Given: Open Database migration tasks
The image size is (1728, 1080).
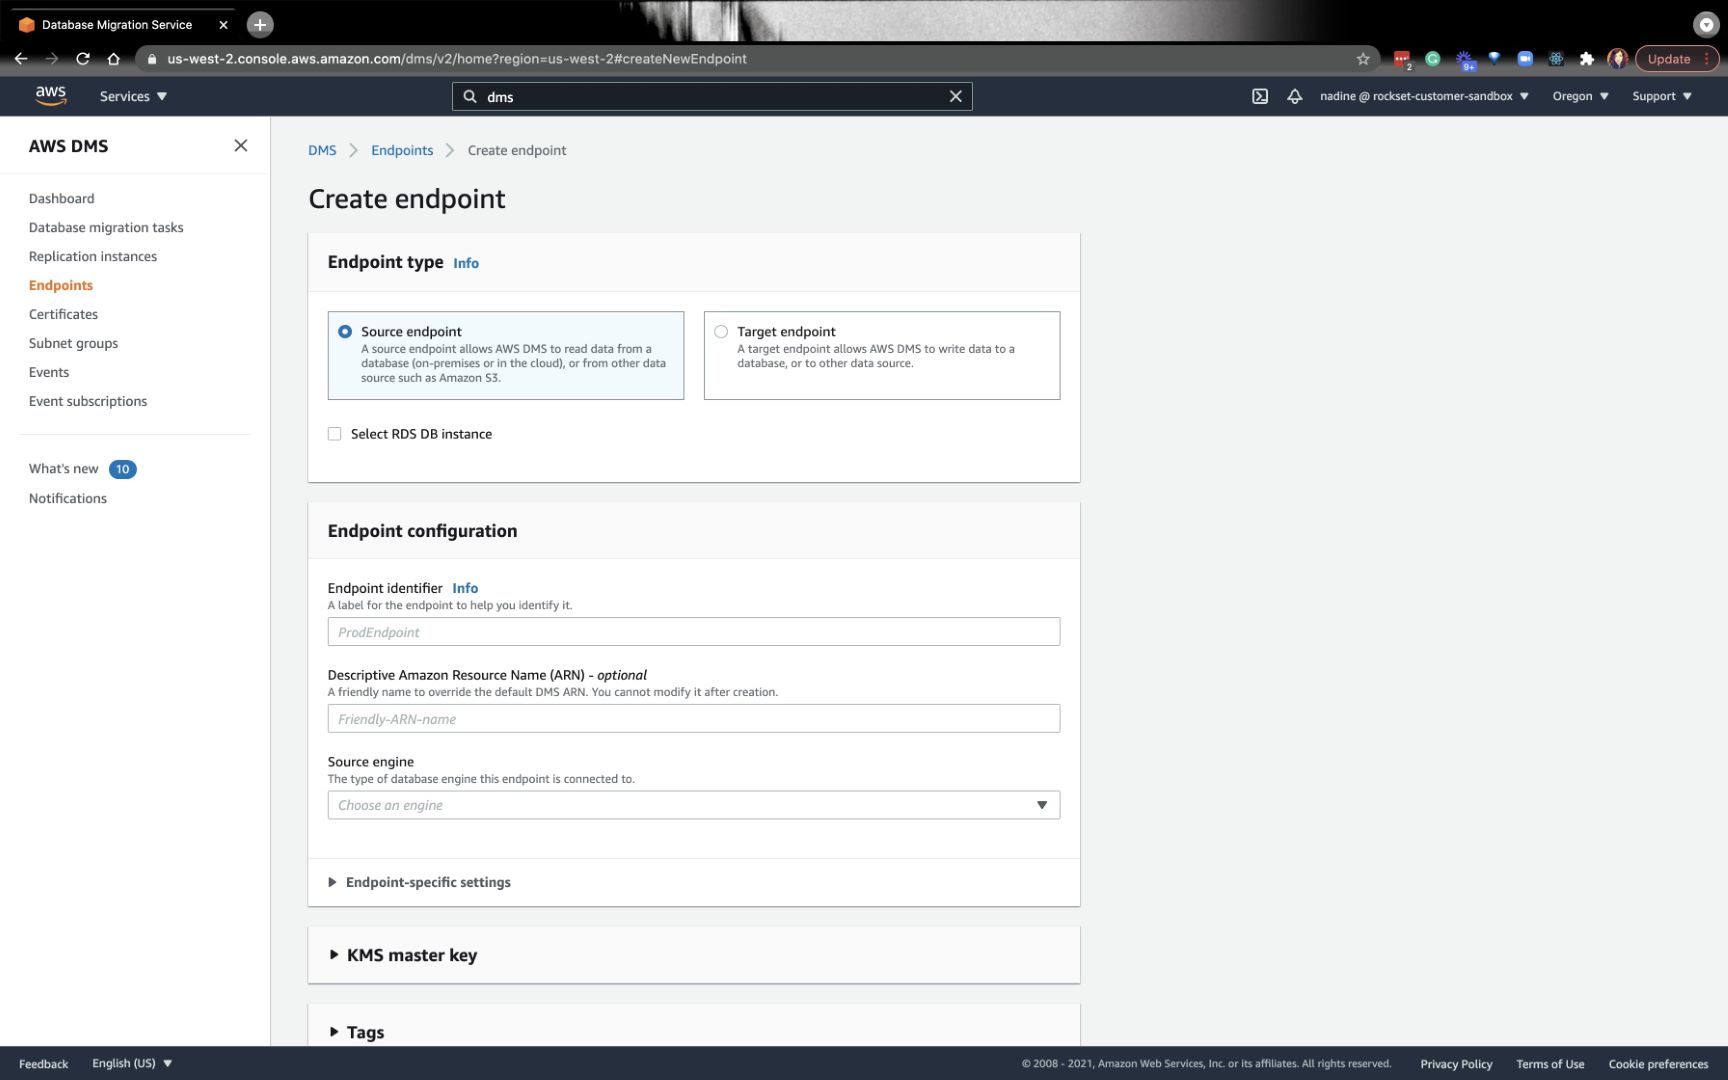Looking at the screenshot, I should [106, 228].
